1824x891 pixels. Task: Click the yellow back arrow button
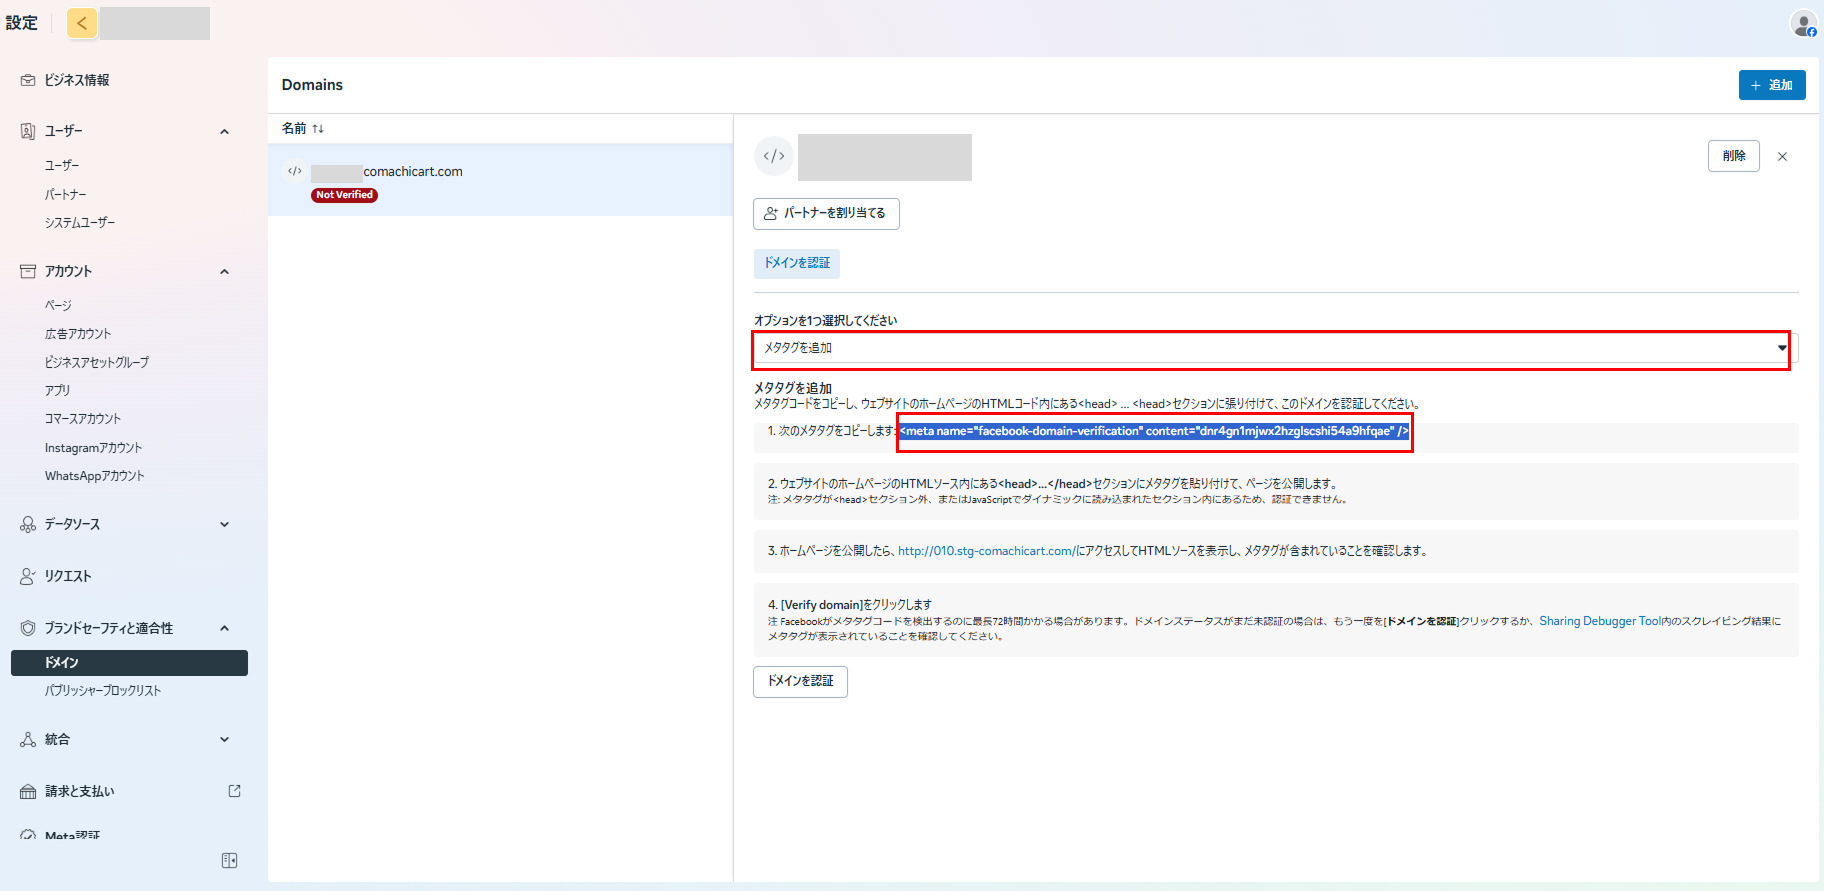tap(82, 23)
